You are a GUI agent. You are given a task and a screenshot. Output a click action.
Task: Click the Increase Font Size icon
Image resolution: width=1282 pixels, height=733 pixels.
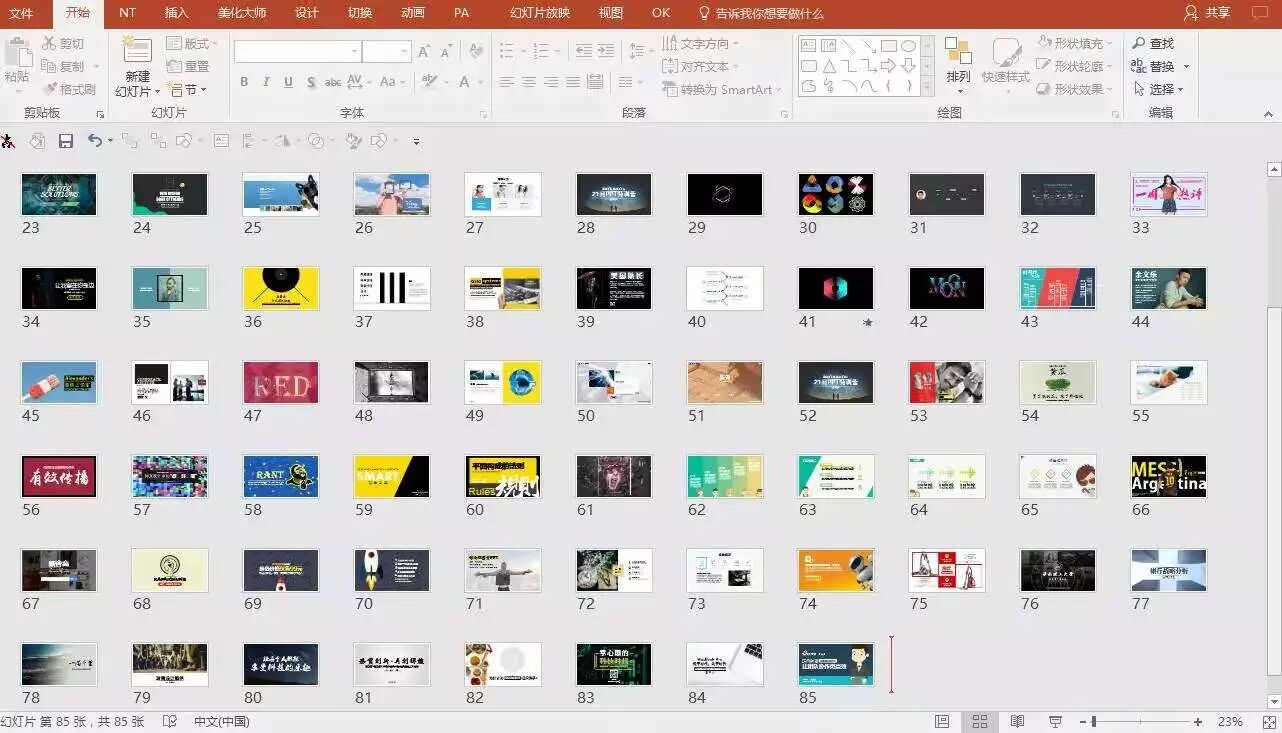(424, 51)
